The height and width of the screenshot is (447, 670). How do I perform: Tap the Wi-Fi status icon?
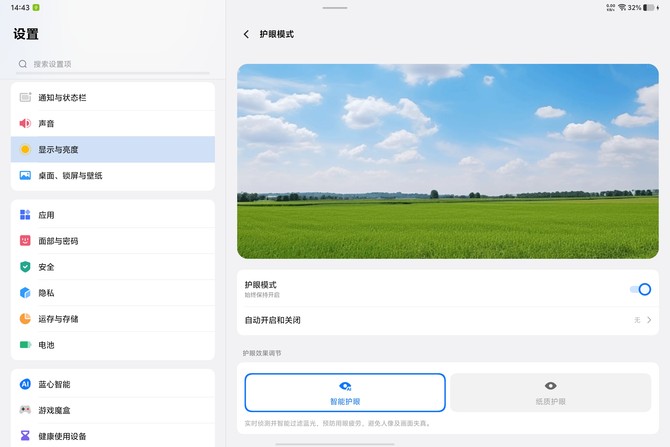click(622, 7)
